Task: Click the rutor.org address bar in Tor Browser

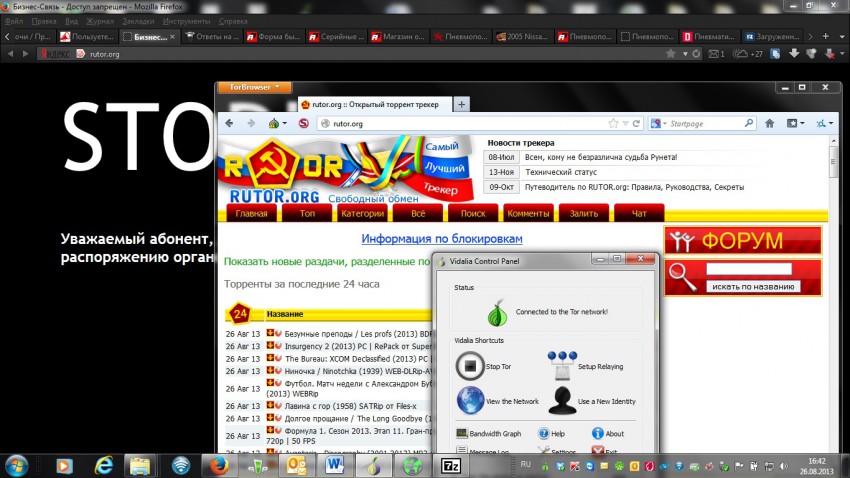Action: pos(460,124)
